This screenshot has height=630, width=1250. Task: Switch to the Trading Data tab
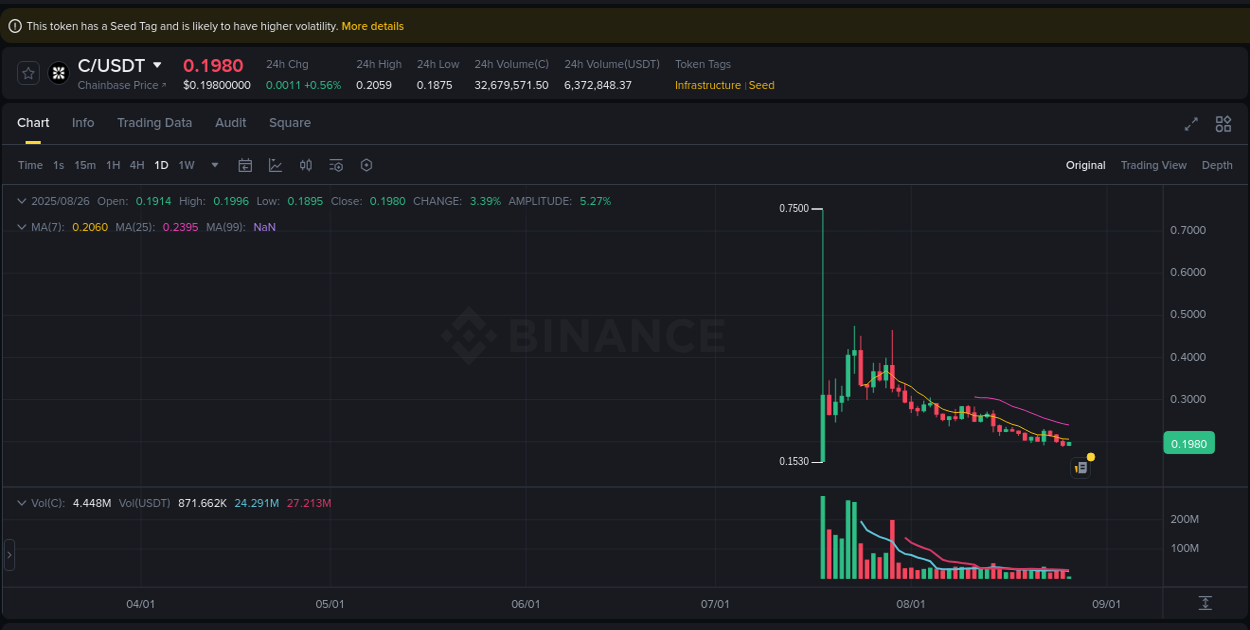point(155,122)
